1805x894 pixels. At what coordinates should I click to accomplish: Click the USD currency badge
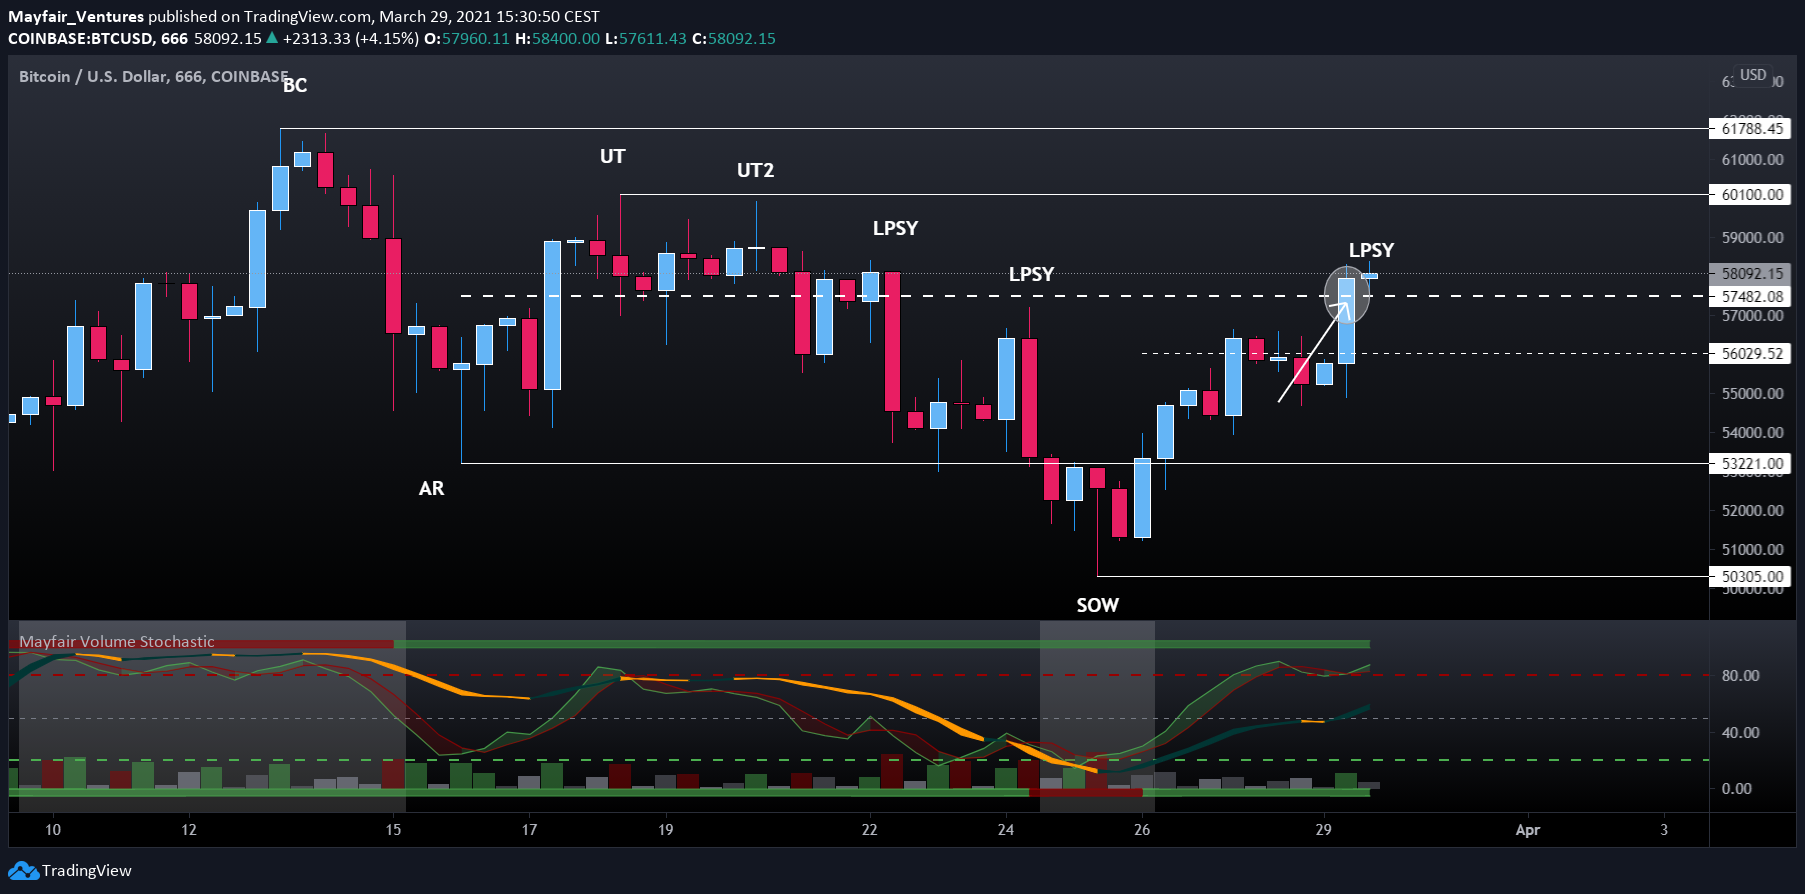point(1753,75)
